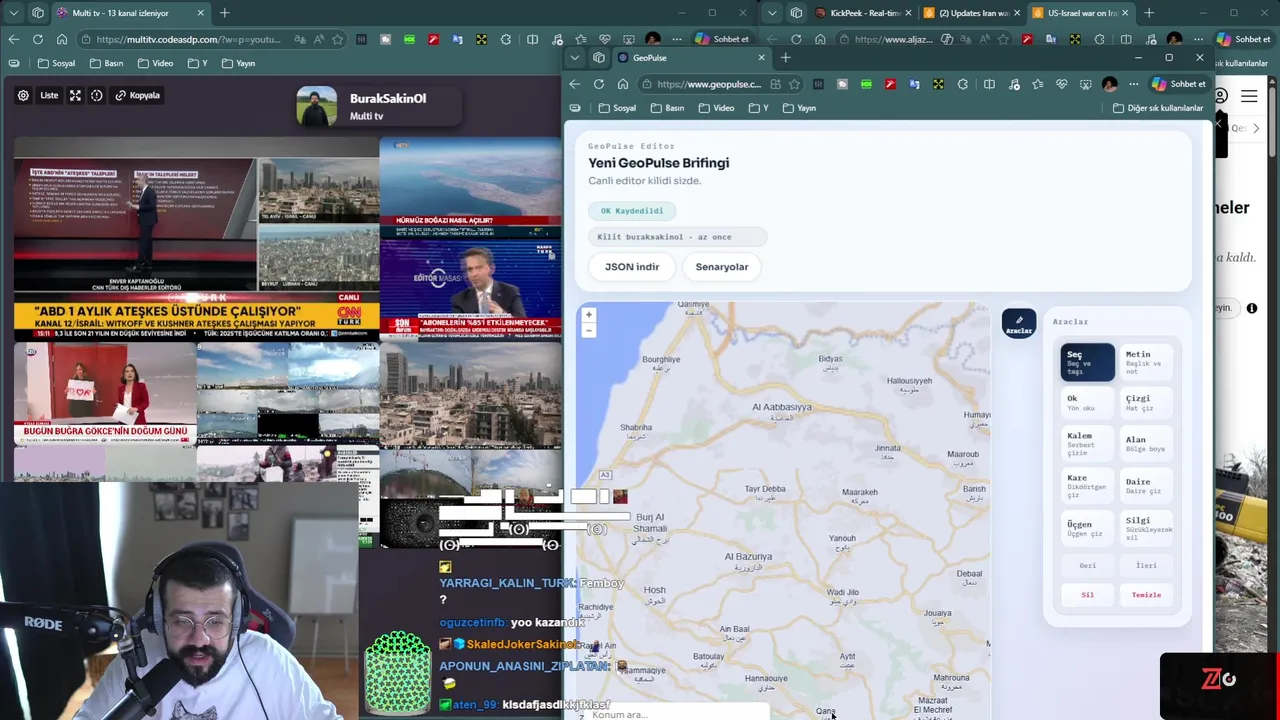Click the alert circle icon in Multi tv
1280x720 pixels.
pyautogui.click(x=97, y=95)
